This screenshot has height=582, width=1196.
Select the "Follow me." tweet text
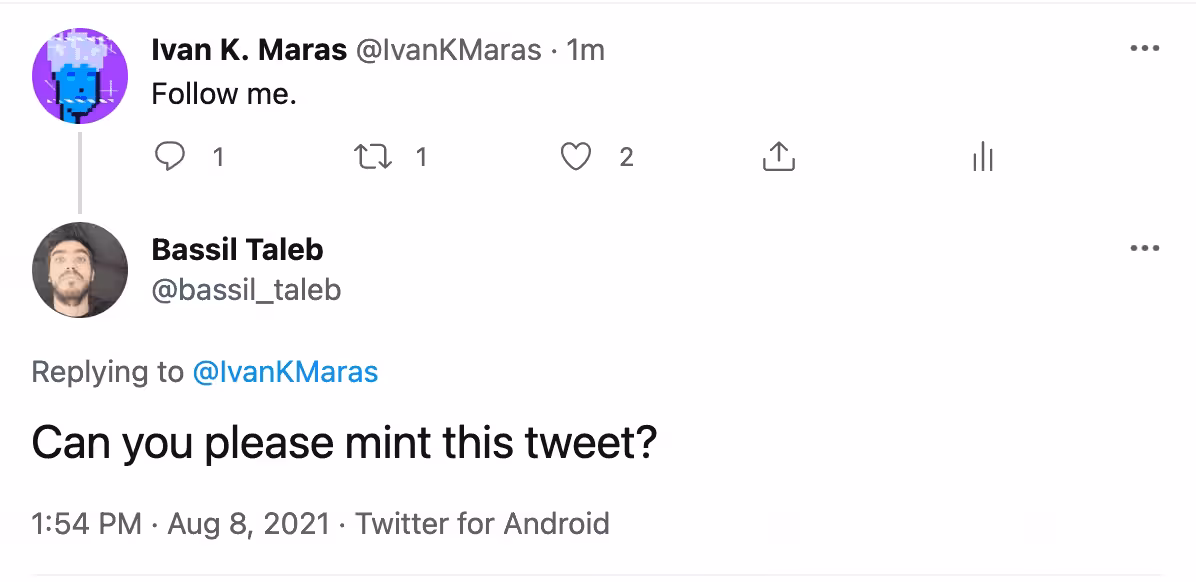pos(223,94)
